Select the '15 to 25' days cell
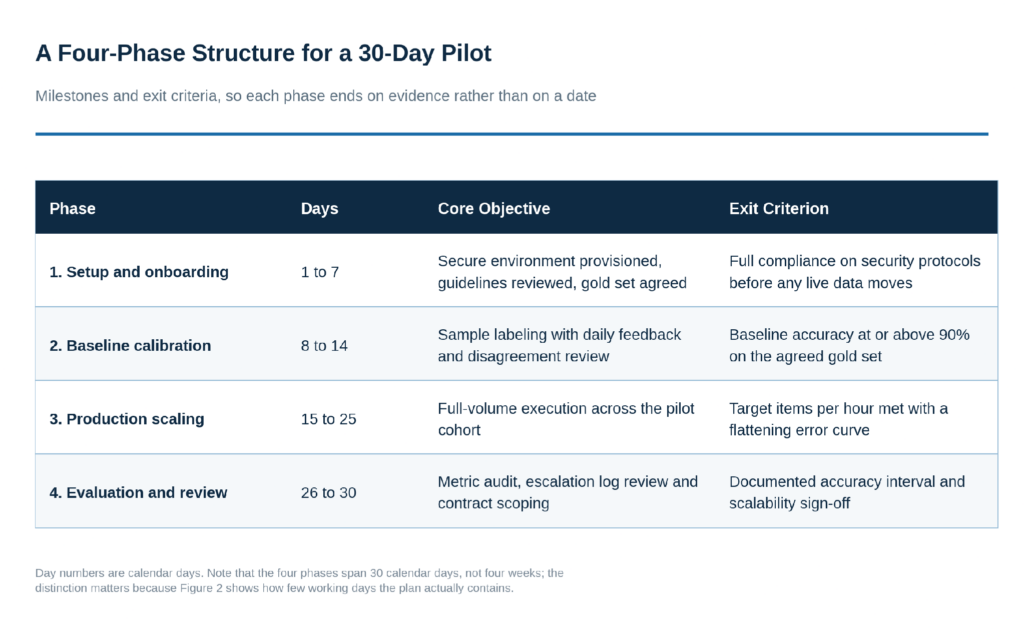This screenshot has height=629, width=1024. [x=328, y=419]
